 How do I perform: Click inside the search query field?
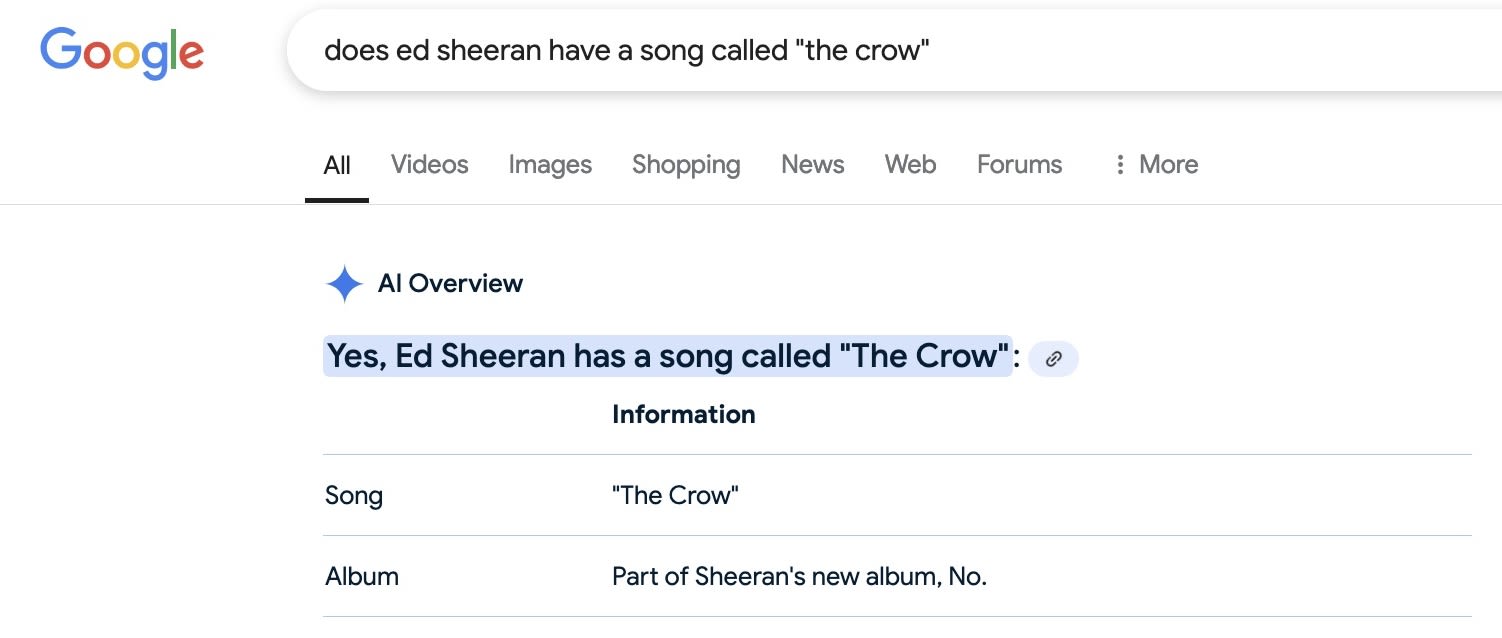point(894,50)
